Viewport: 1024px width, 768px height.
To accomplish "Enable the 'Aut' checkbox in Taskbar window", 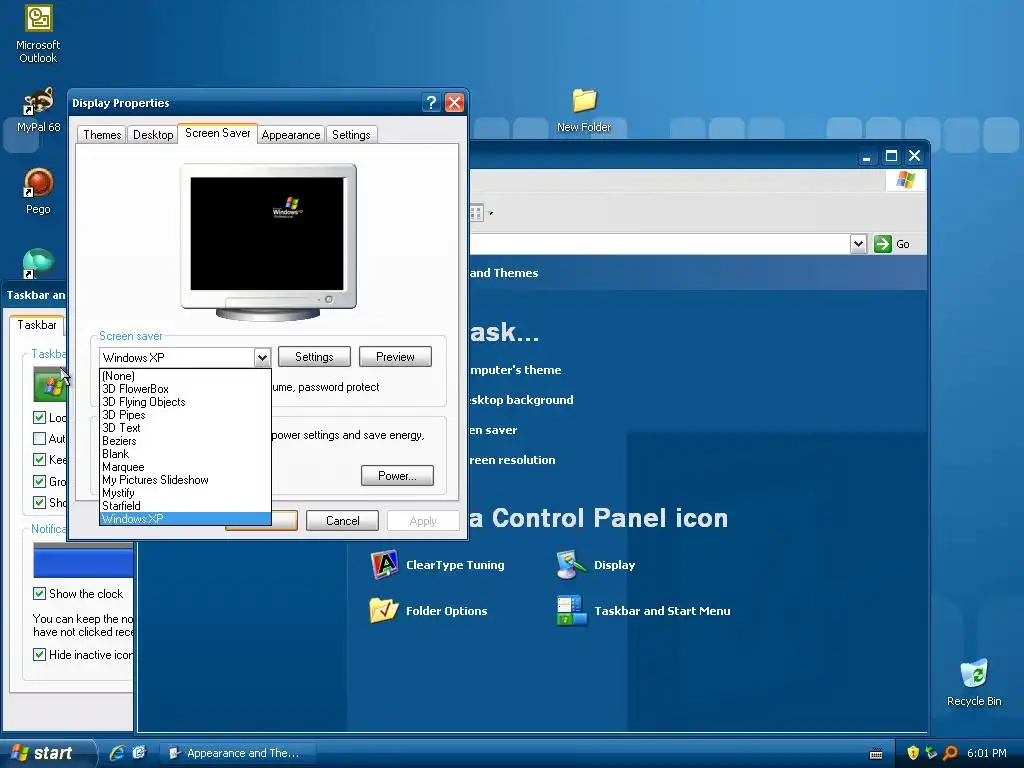I will point(39,438).
